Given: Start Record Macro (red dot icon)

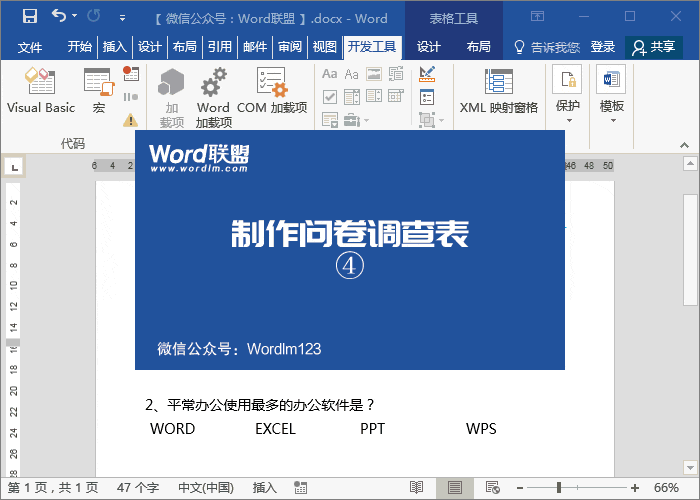Looking at the screenshot, I should click(131, 73).
